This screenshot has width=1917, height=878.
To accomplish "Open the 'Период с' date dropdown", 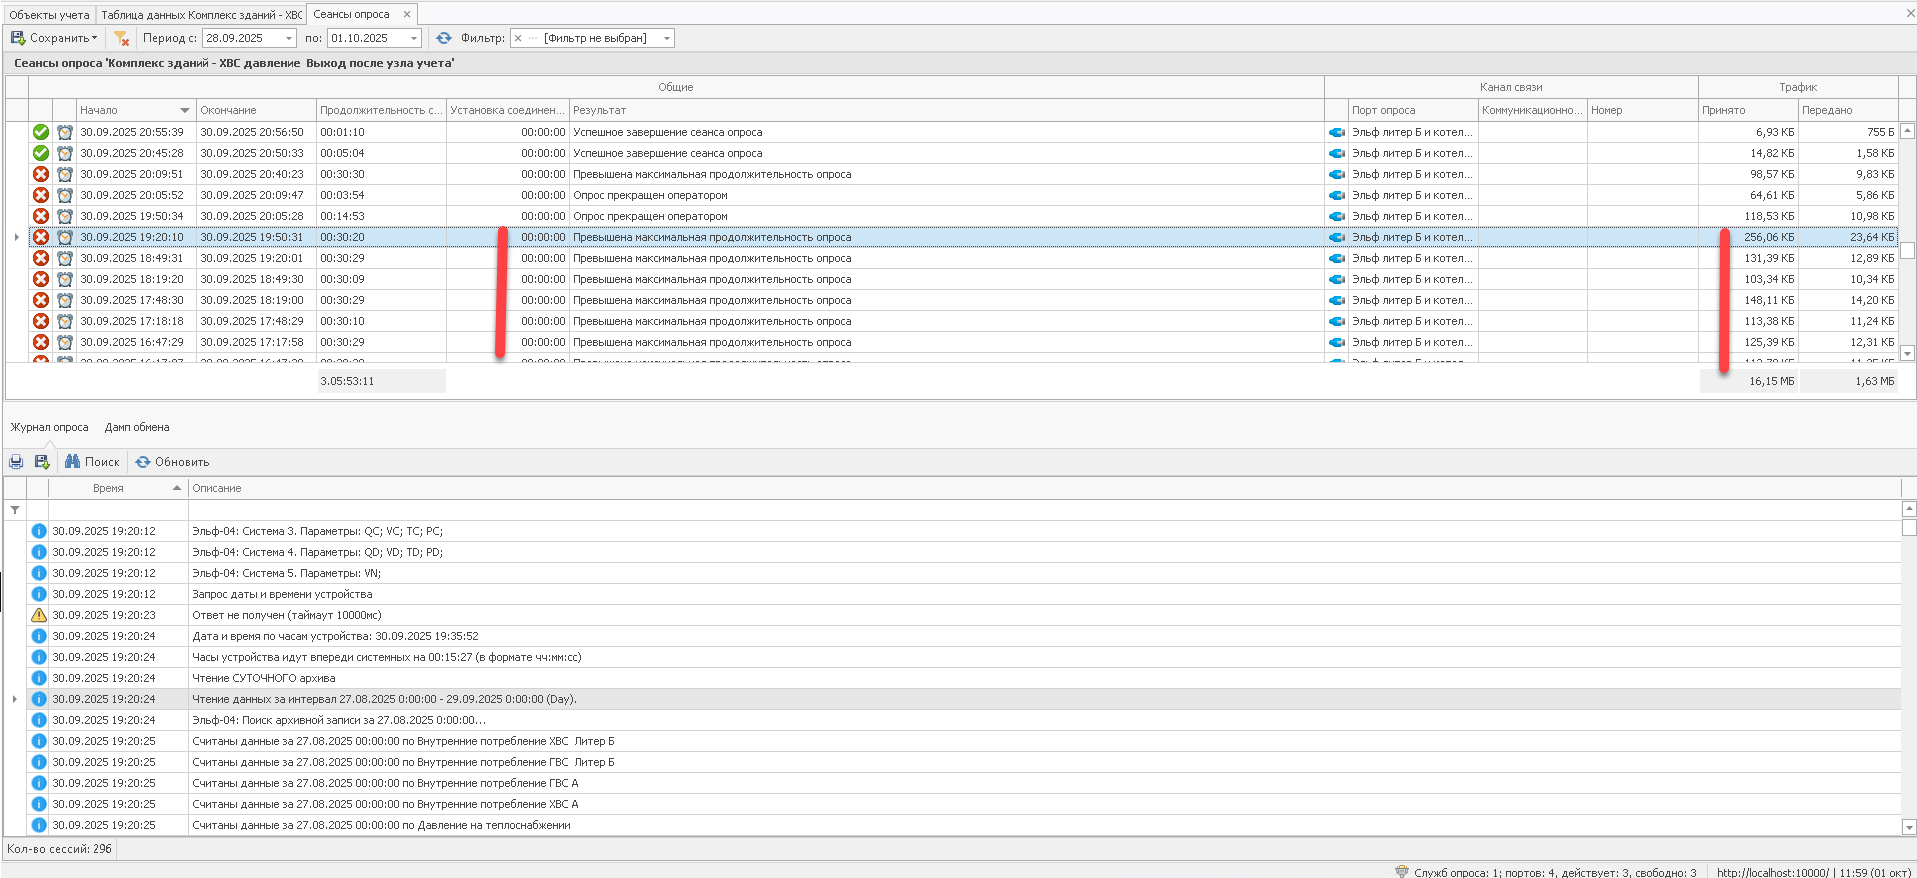I will click(x=289, y=38).
